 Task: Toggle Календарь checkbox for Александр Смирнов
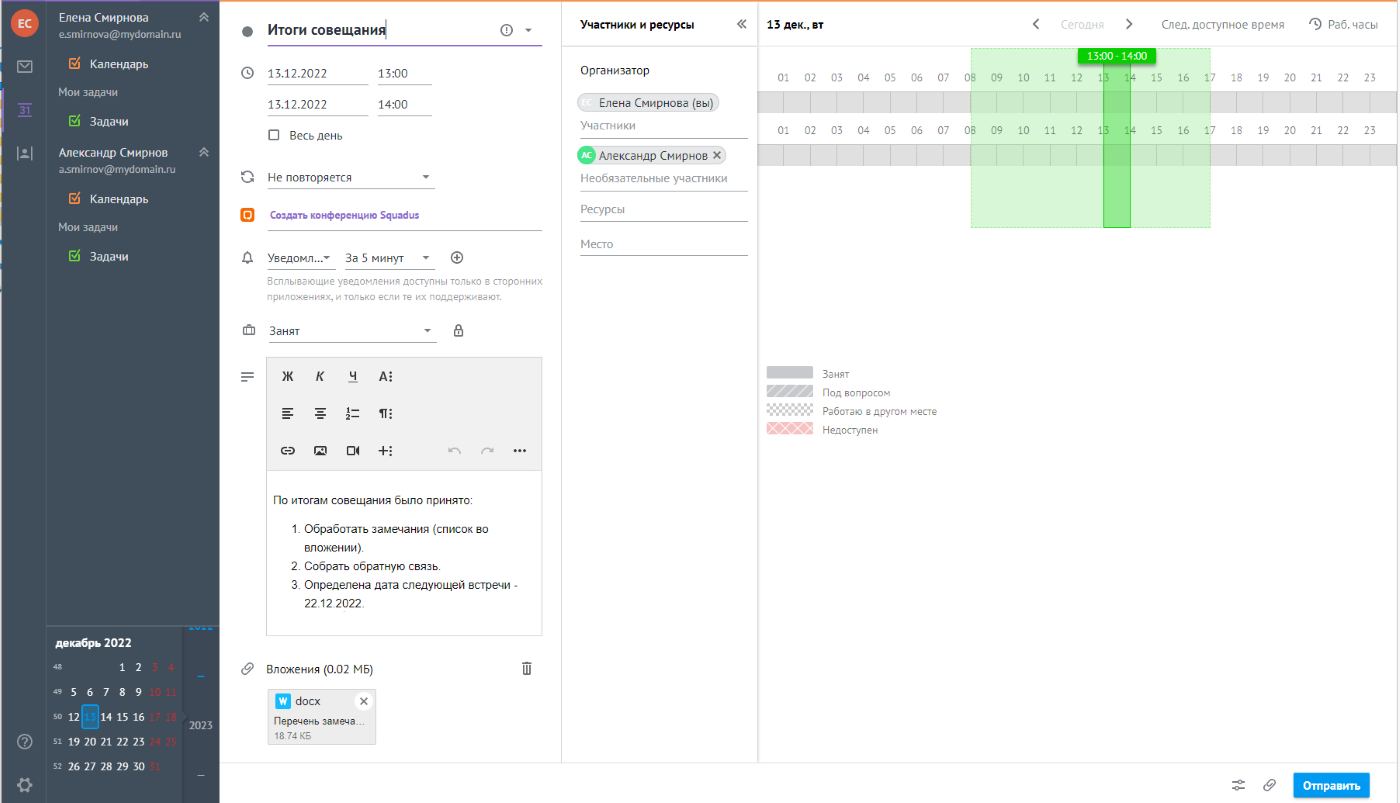pyautogui.click(x=75, y=199)
